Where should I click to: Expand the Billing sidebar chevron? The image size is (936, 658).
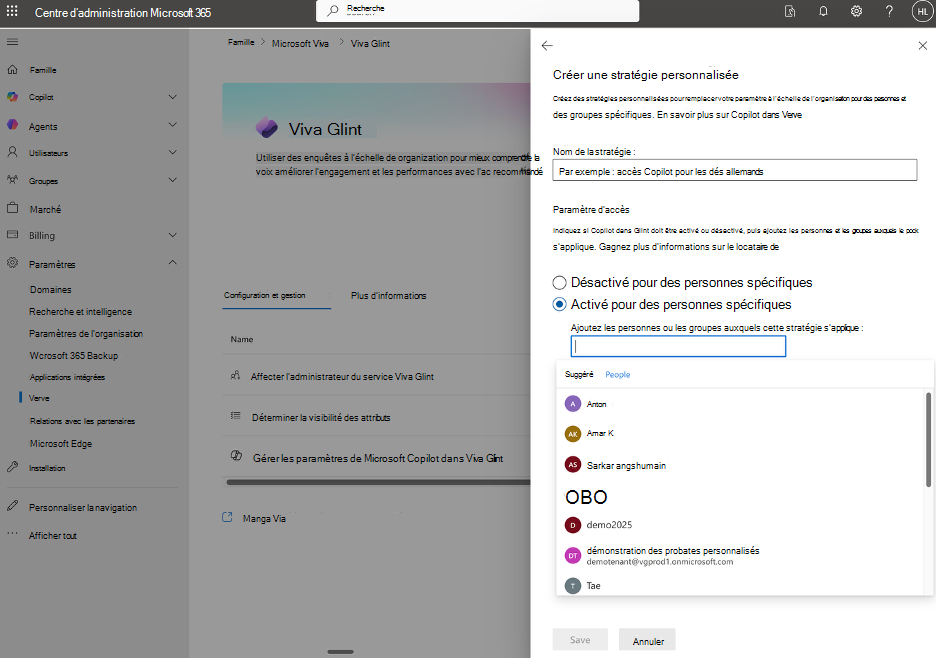(x=173, y=235)
